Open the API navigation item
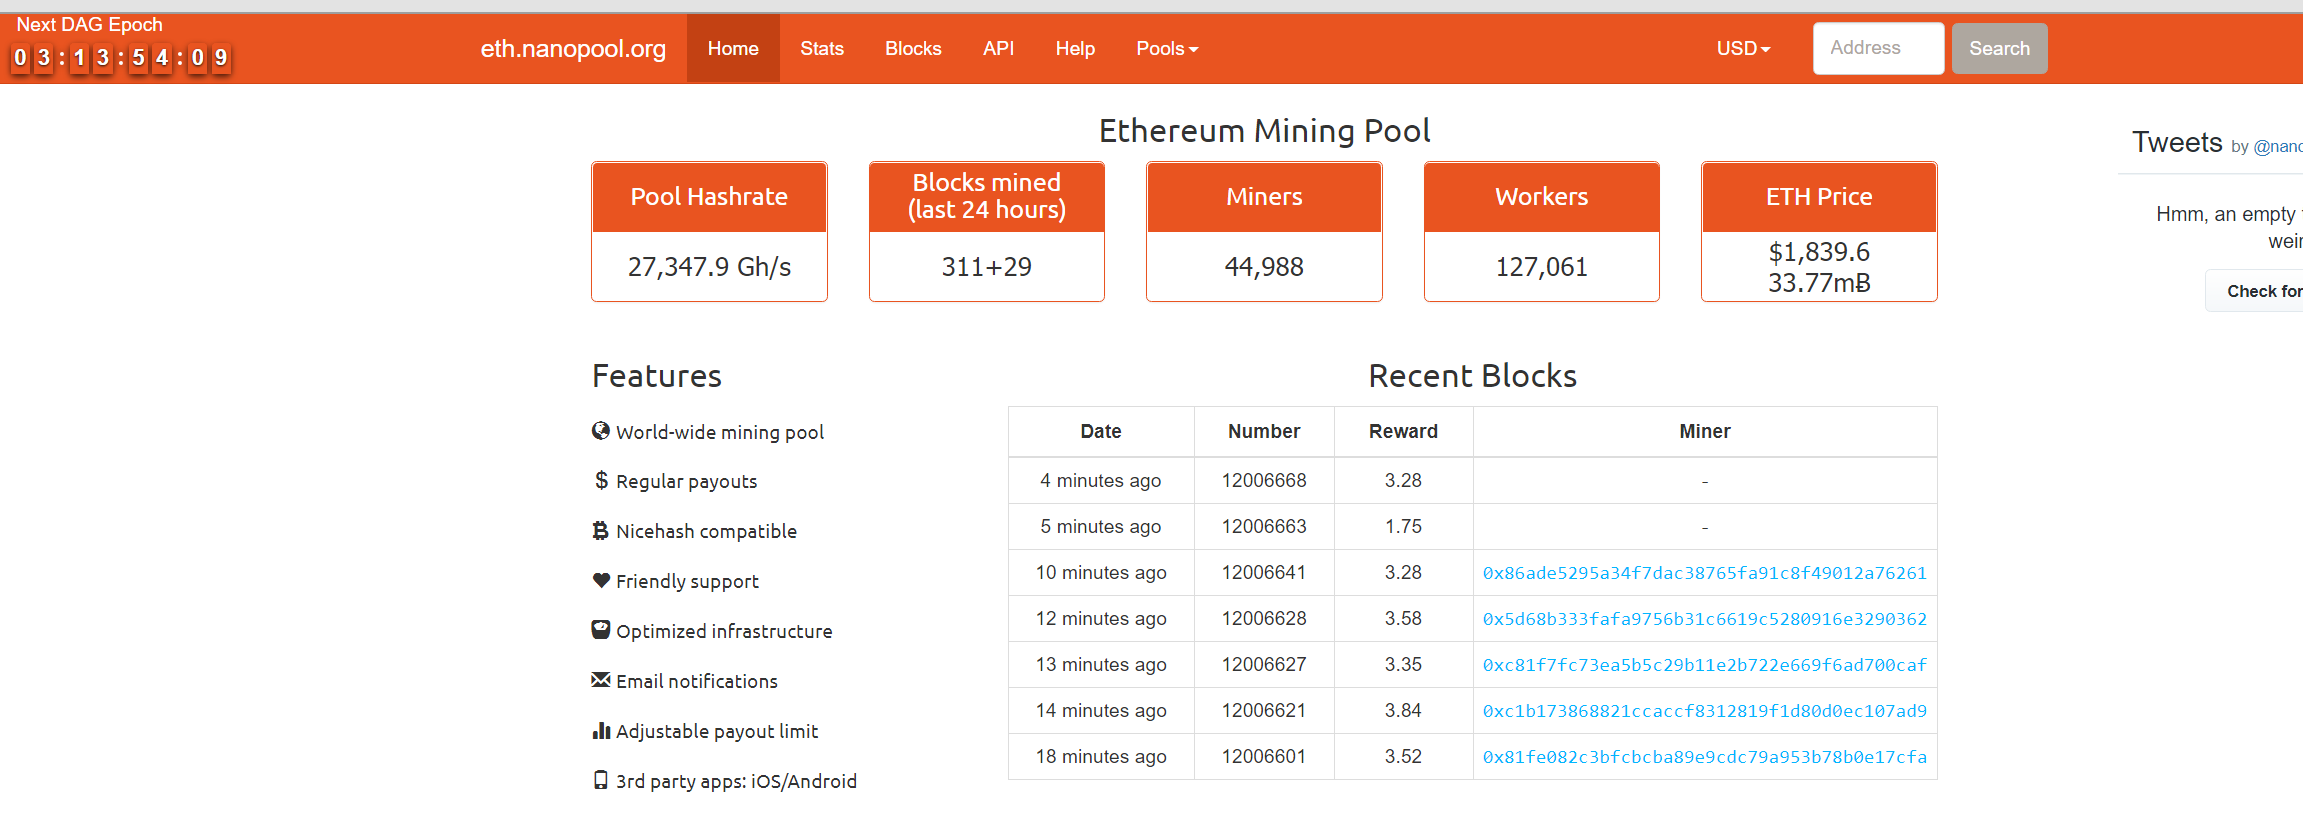2303x830 pixels. [x=998, y=49]
